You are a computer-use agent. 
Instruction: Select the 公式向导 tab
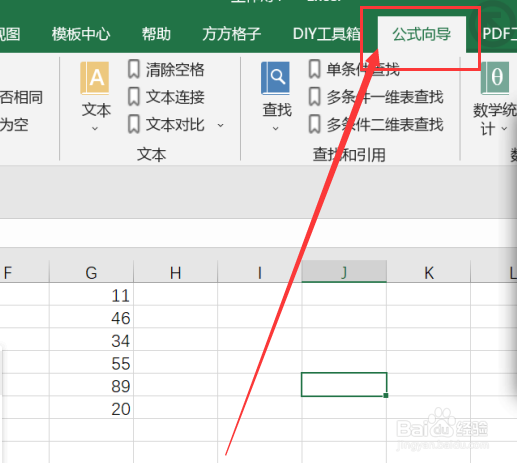422,34
